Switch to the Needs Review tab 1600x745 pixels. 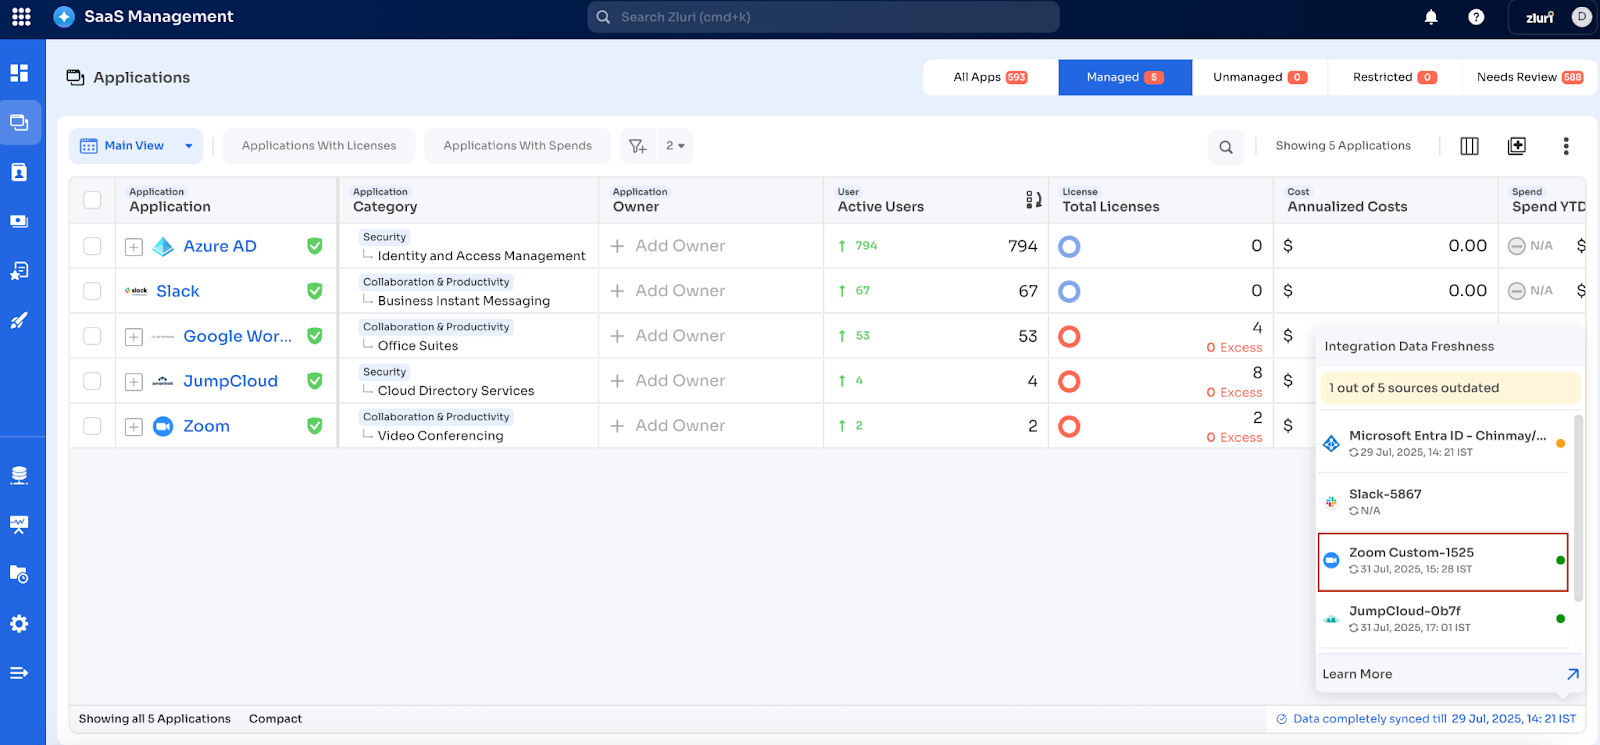pyautogui.click(x=1529, y=77)
